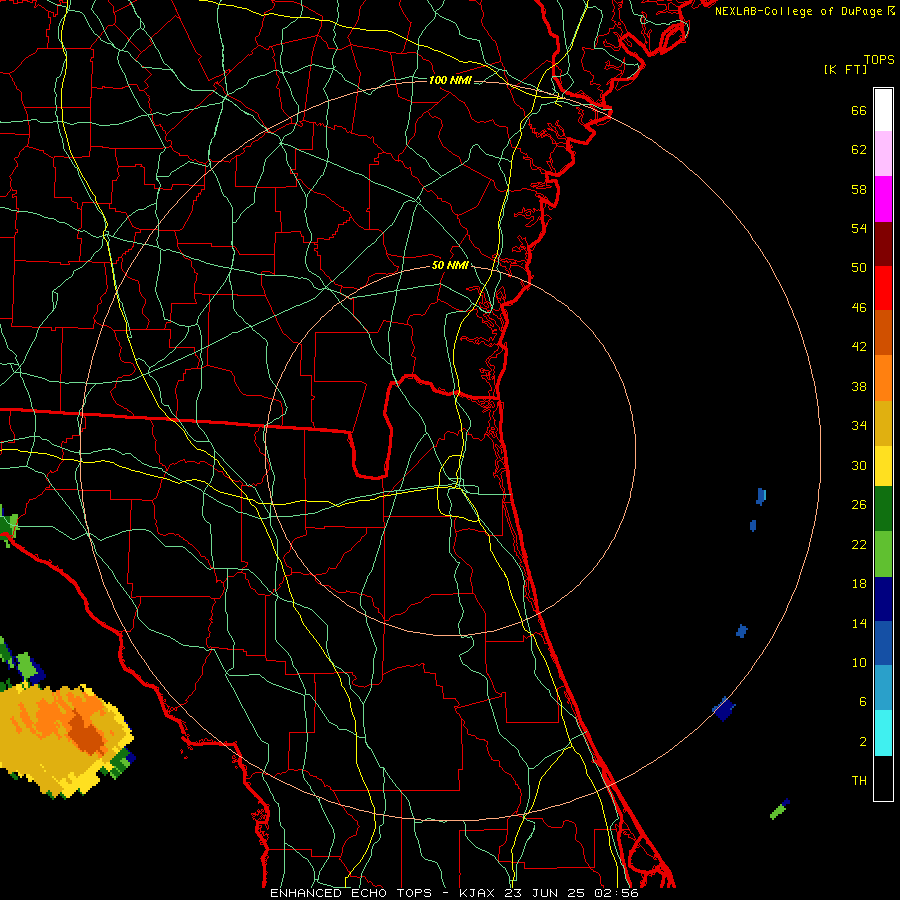The width and height of the screenshot is (900, 900).
Task: Select the dark red 54 kft swatch
Action: [x=883, y=244]
